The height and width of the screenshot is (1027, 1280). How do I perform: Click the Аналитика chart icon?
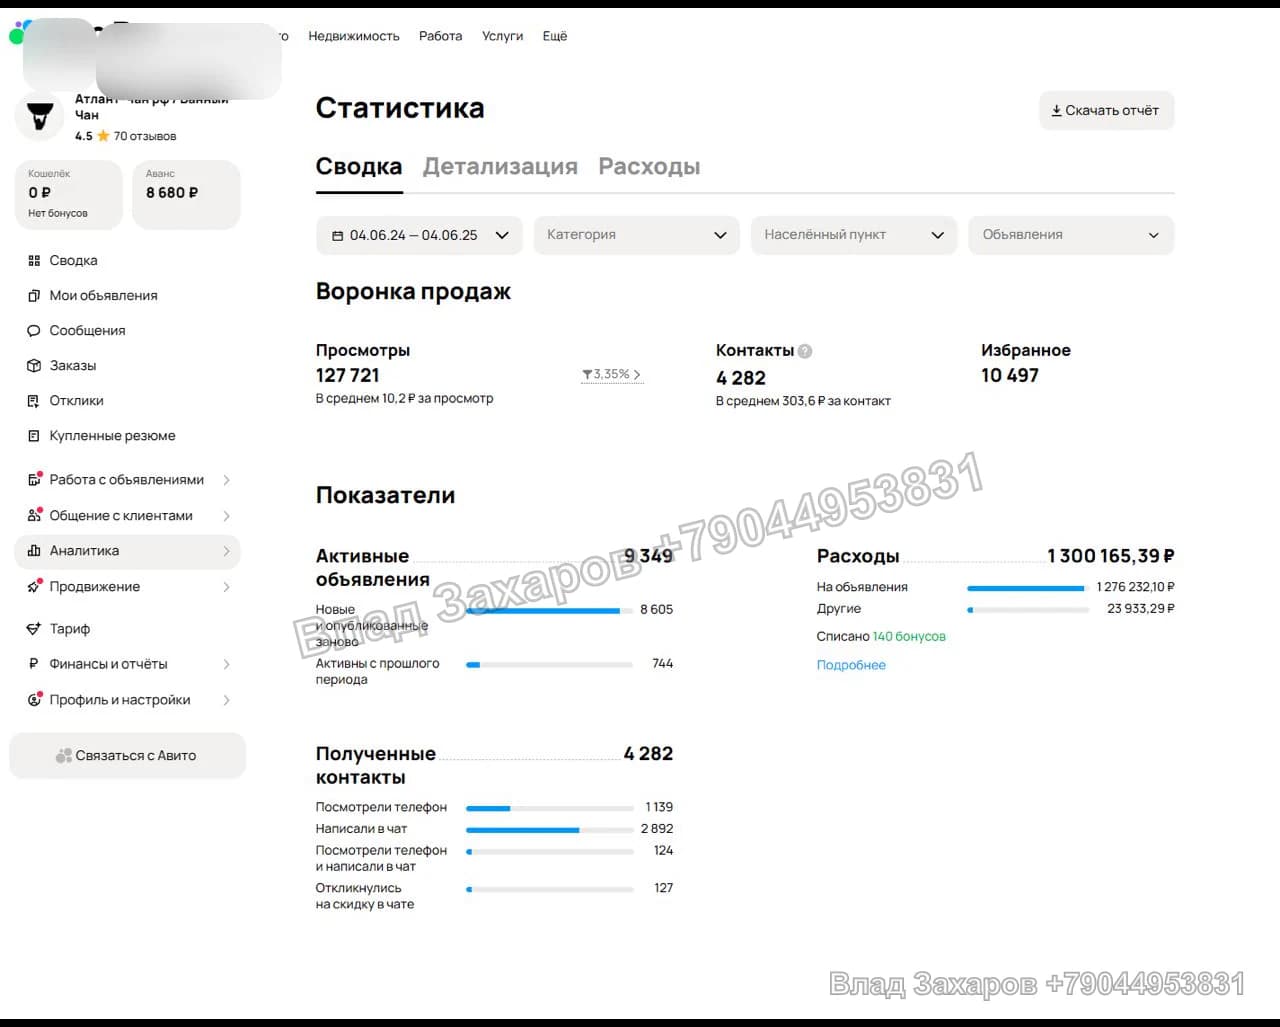point(34,551)
